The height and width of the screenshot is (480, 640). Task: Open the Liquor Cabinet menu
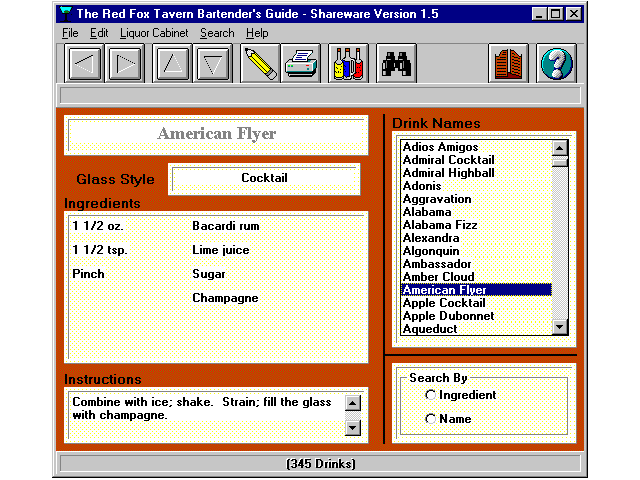click(x=154, y=33)
